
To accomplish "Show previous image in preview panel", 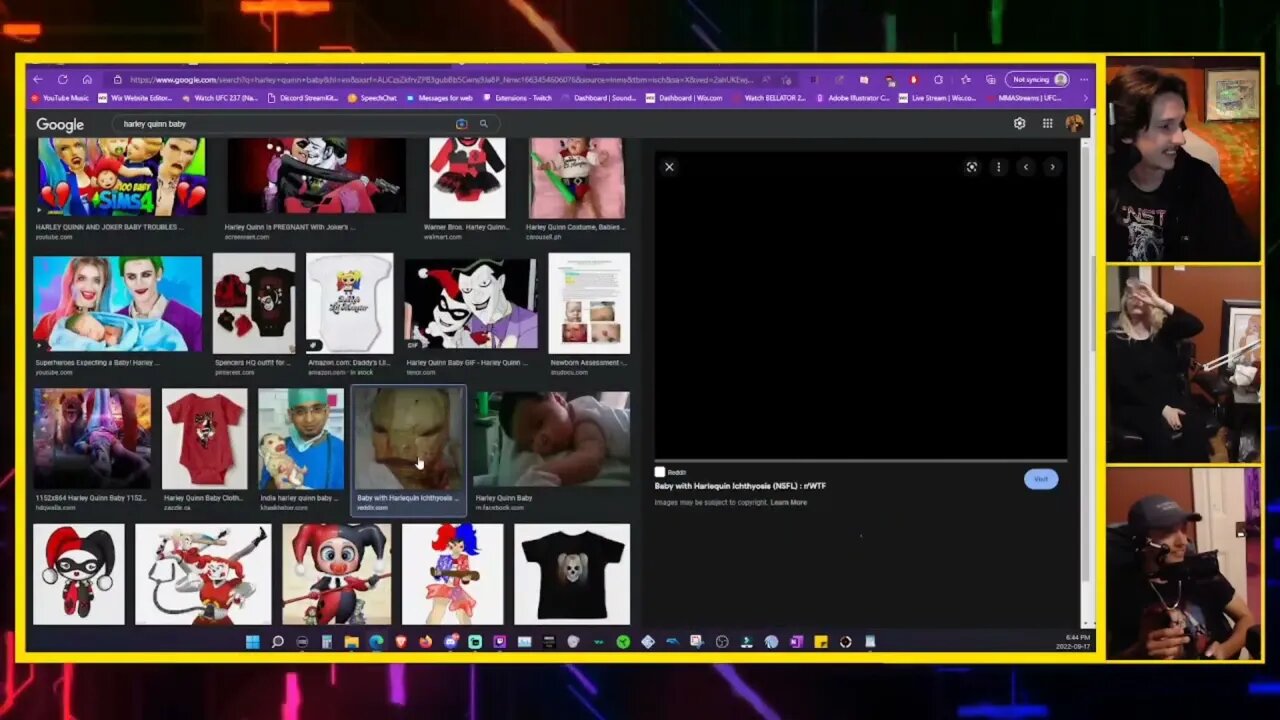I will click(x=1025, y=167).
